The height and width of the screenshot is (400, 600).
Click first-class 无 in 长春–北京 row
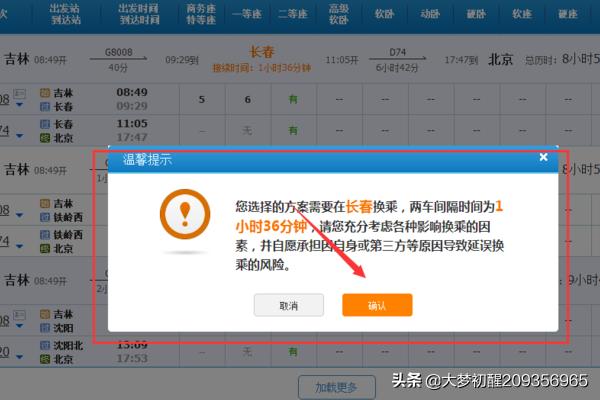pyautogui.click(x=248, y=131)
